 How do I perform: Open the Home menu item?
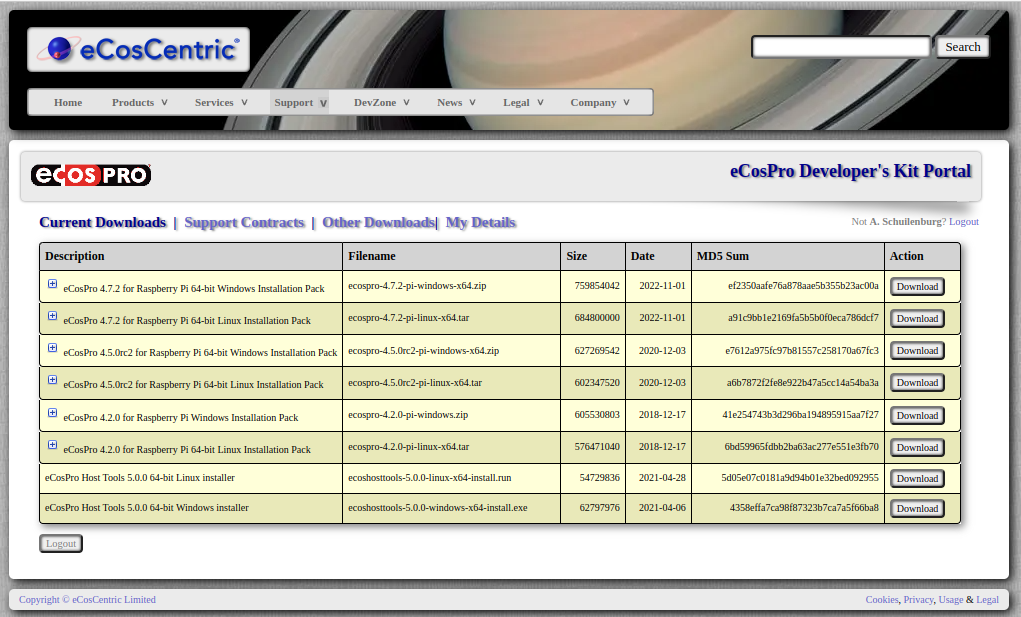click(68, 102)
